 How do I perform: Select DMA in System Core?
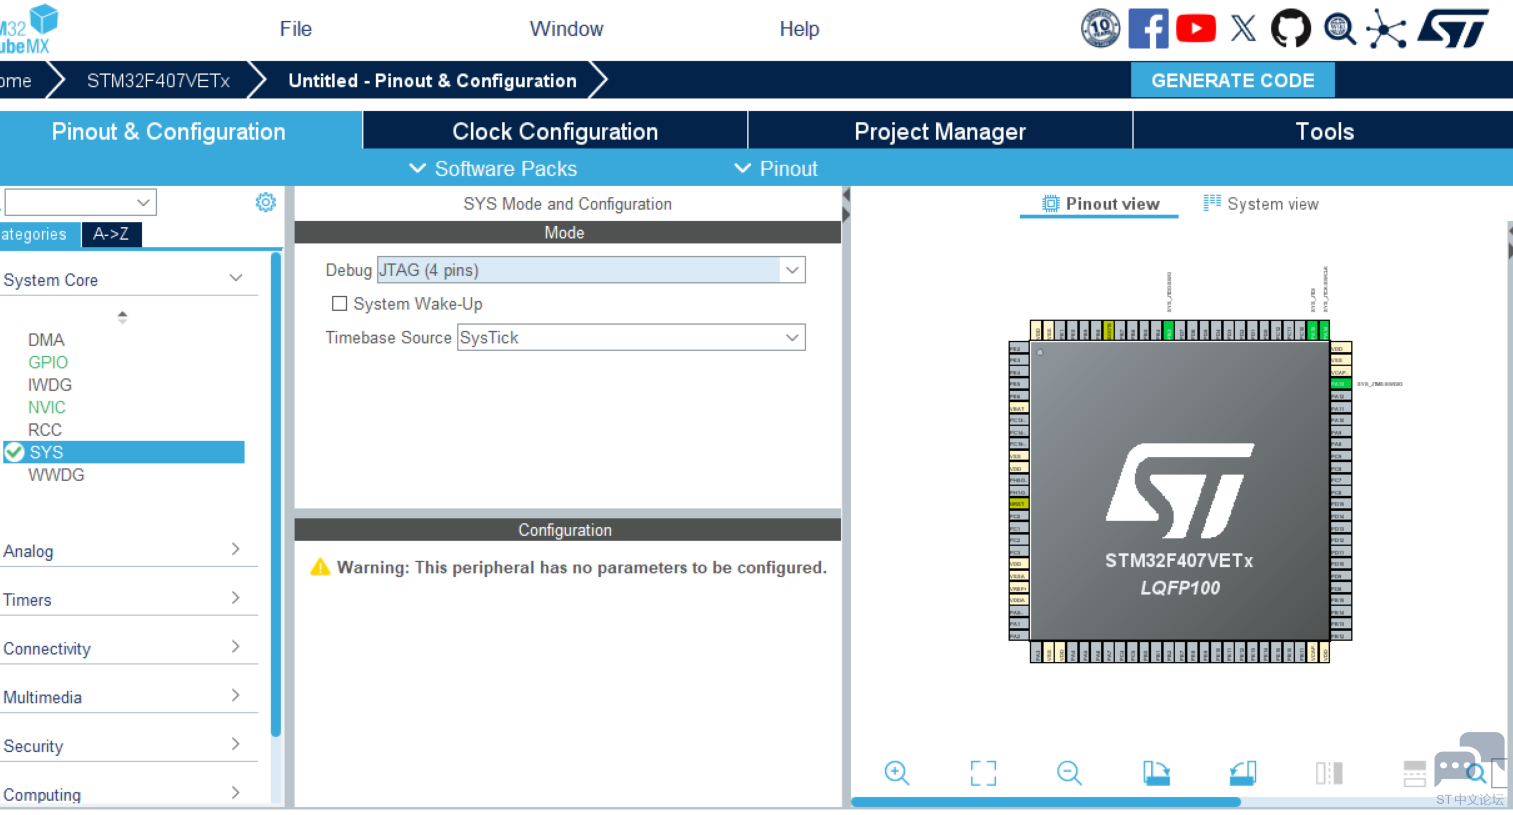click(x=46, y=340)
